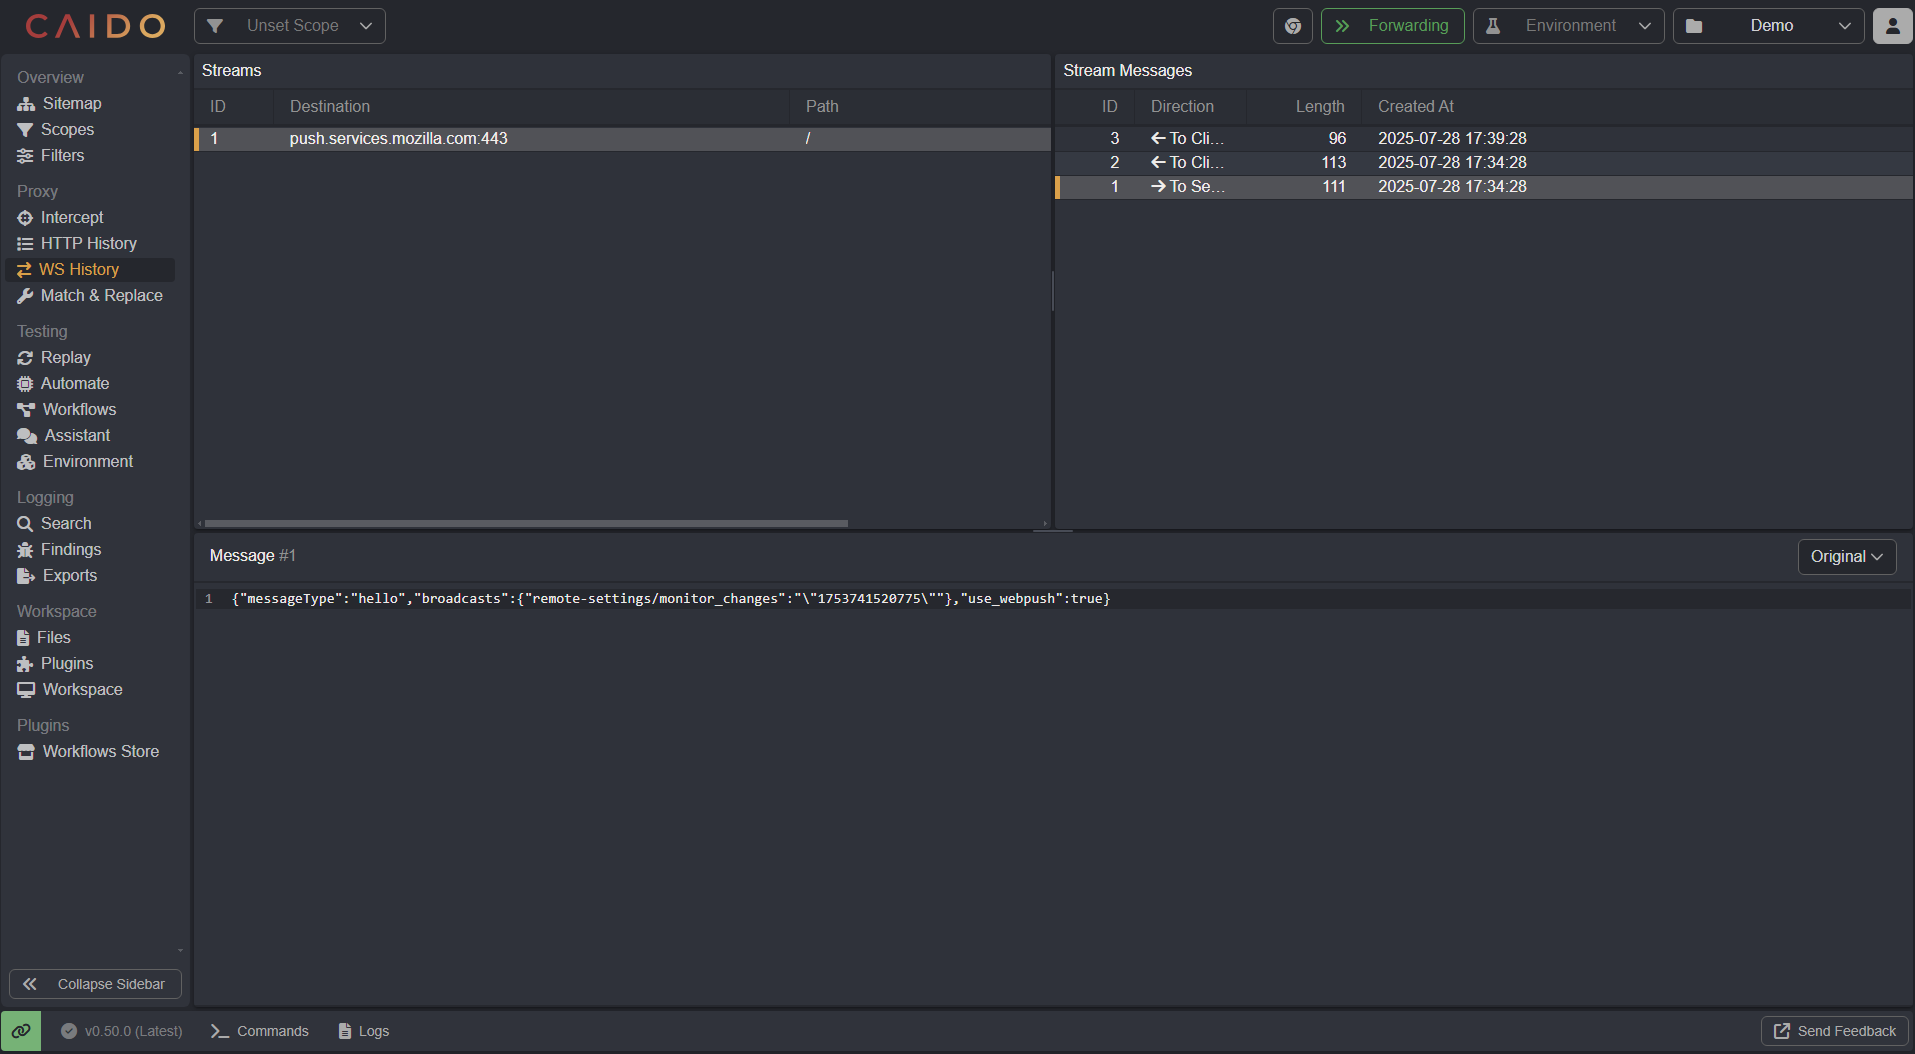Switch to HTTP History
1915x1054 pixels.
click(x=89, y=243)
